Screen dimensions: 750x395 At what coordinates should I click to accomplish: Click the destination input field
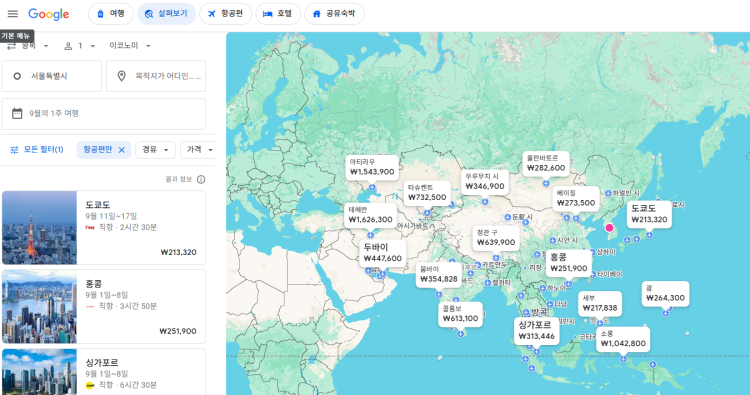click(x=156, y=76)
